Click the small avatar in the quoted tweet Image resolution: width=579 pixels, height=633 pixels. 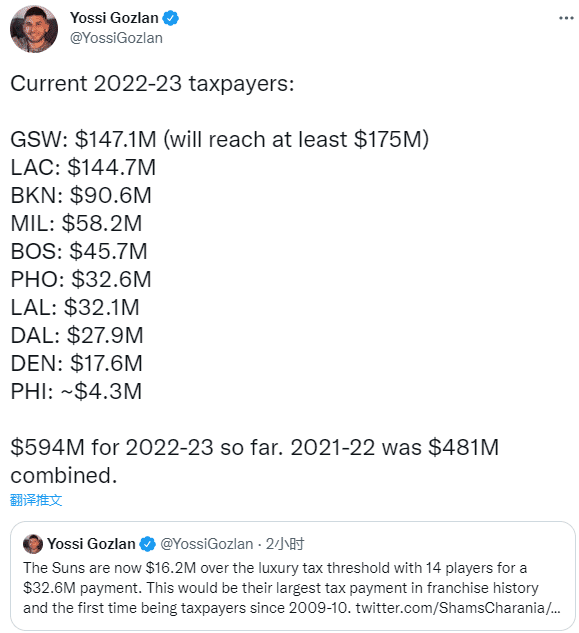[33, 544]
